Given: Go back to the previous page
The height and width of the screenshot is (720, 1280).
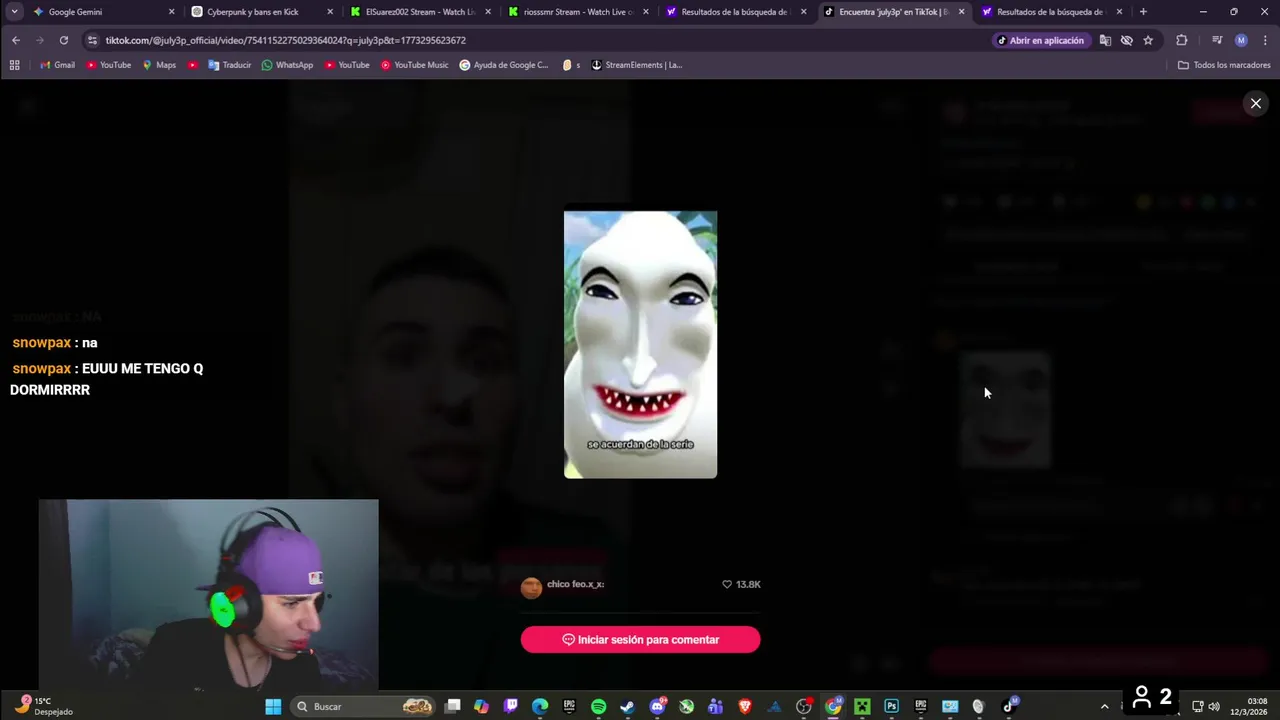Looking at the screenshot, I should 16,40.
